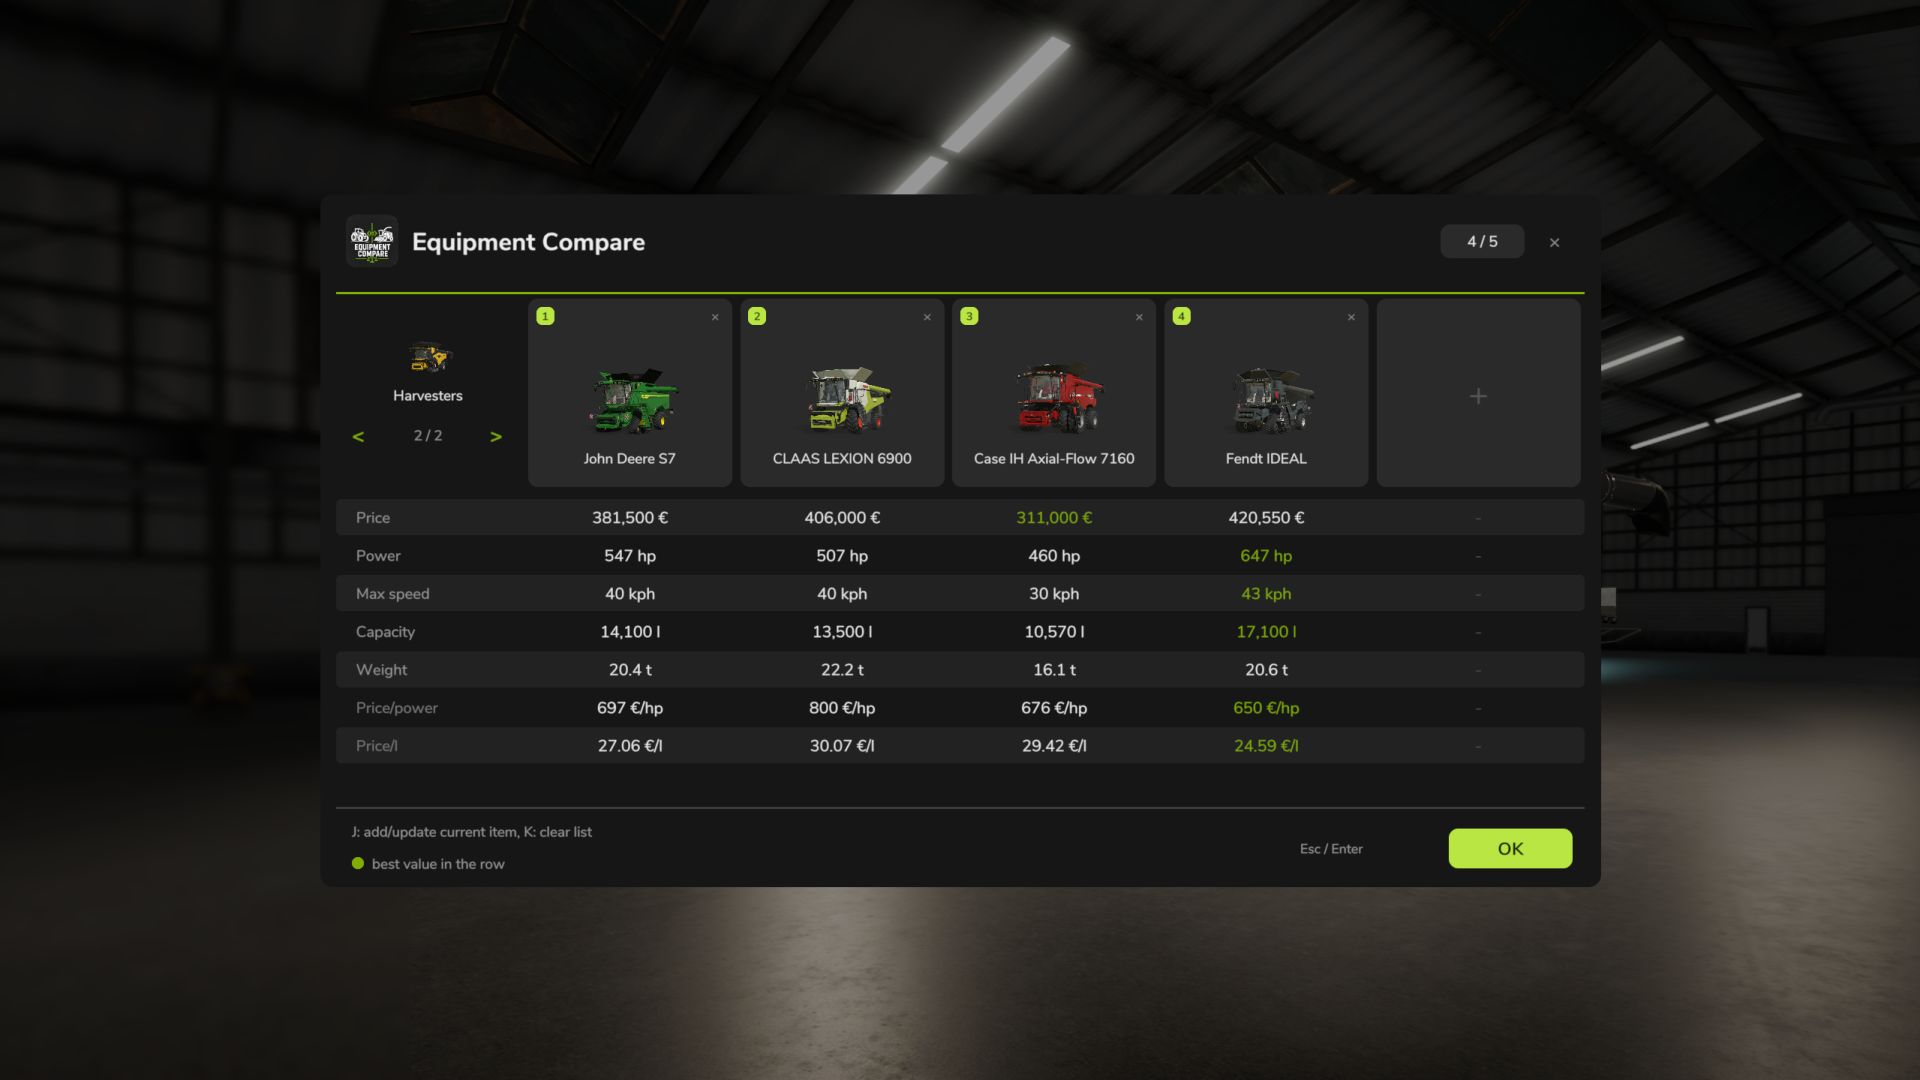Click the 676 €/hp value

1054,707
